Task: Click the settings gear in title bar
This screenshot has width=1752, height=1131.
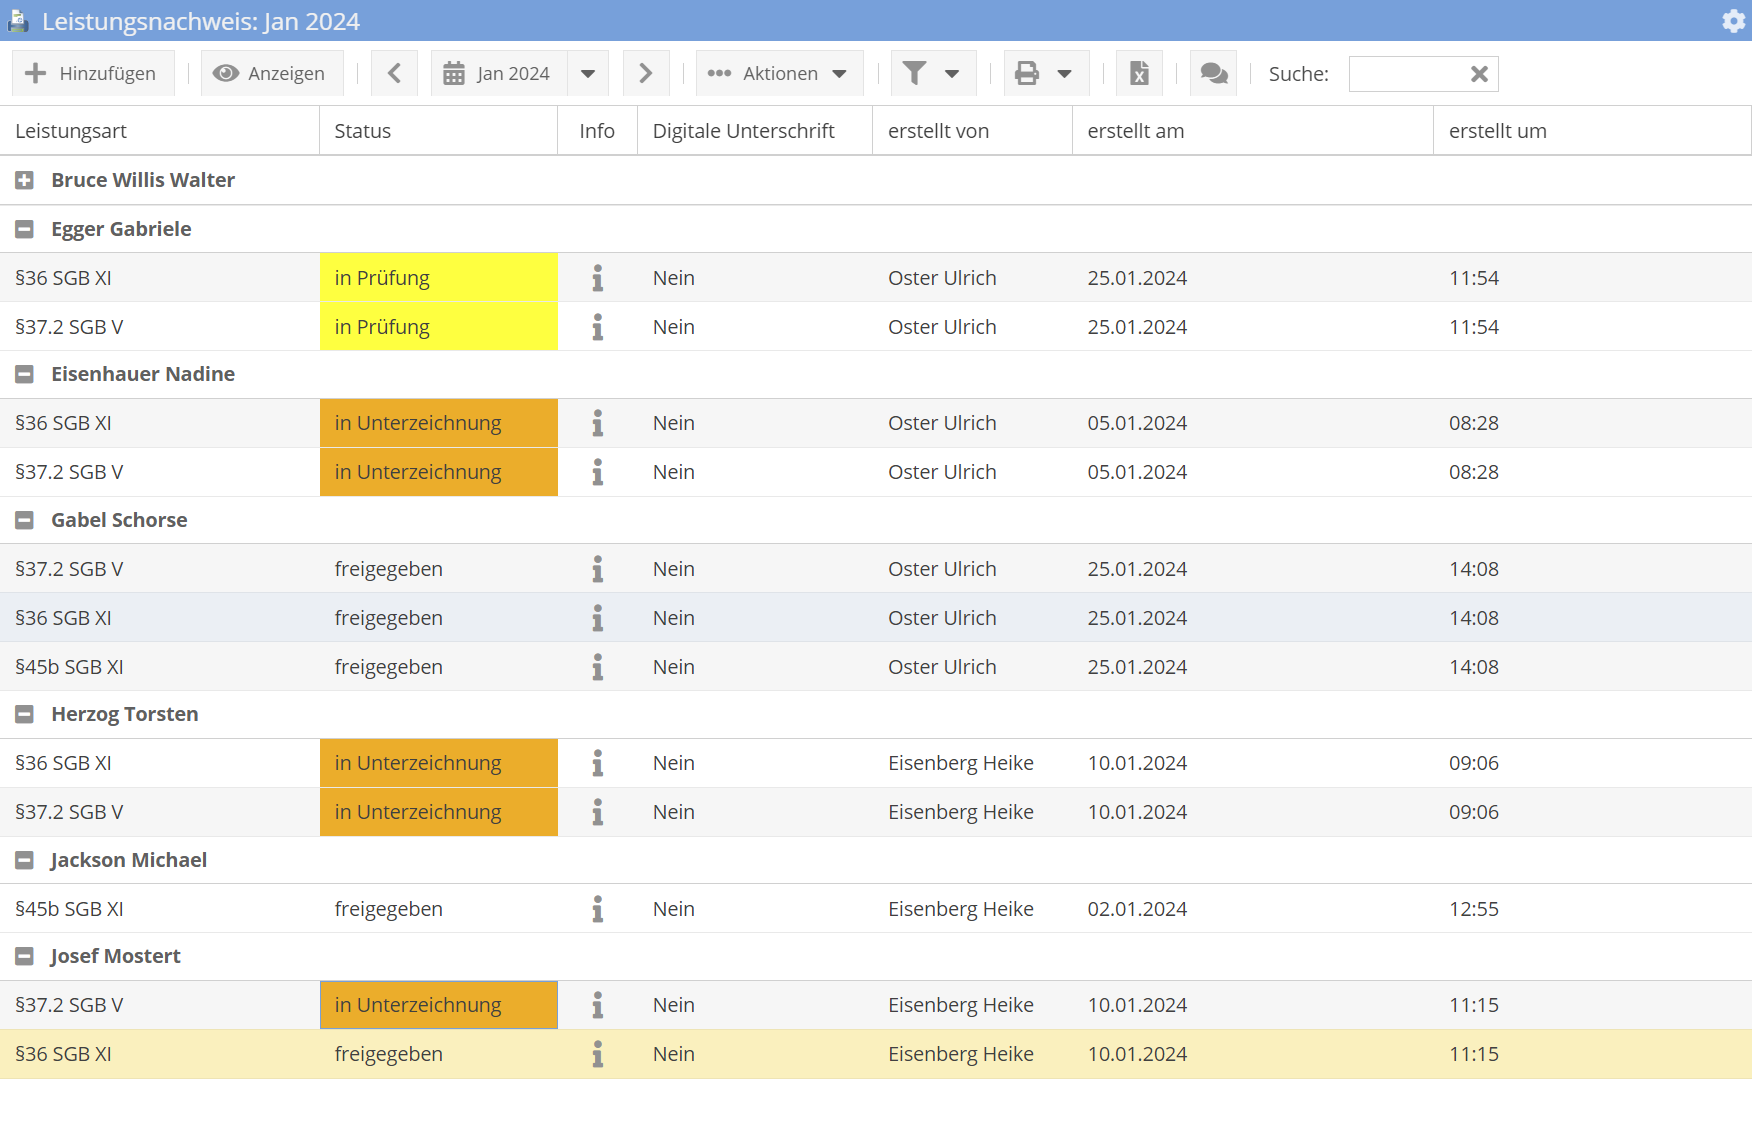Action: (1733, 21)
